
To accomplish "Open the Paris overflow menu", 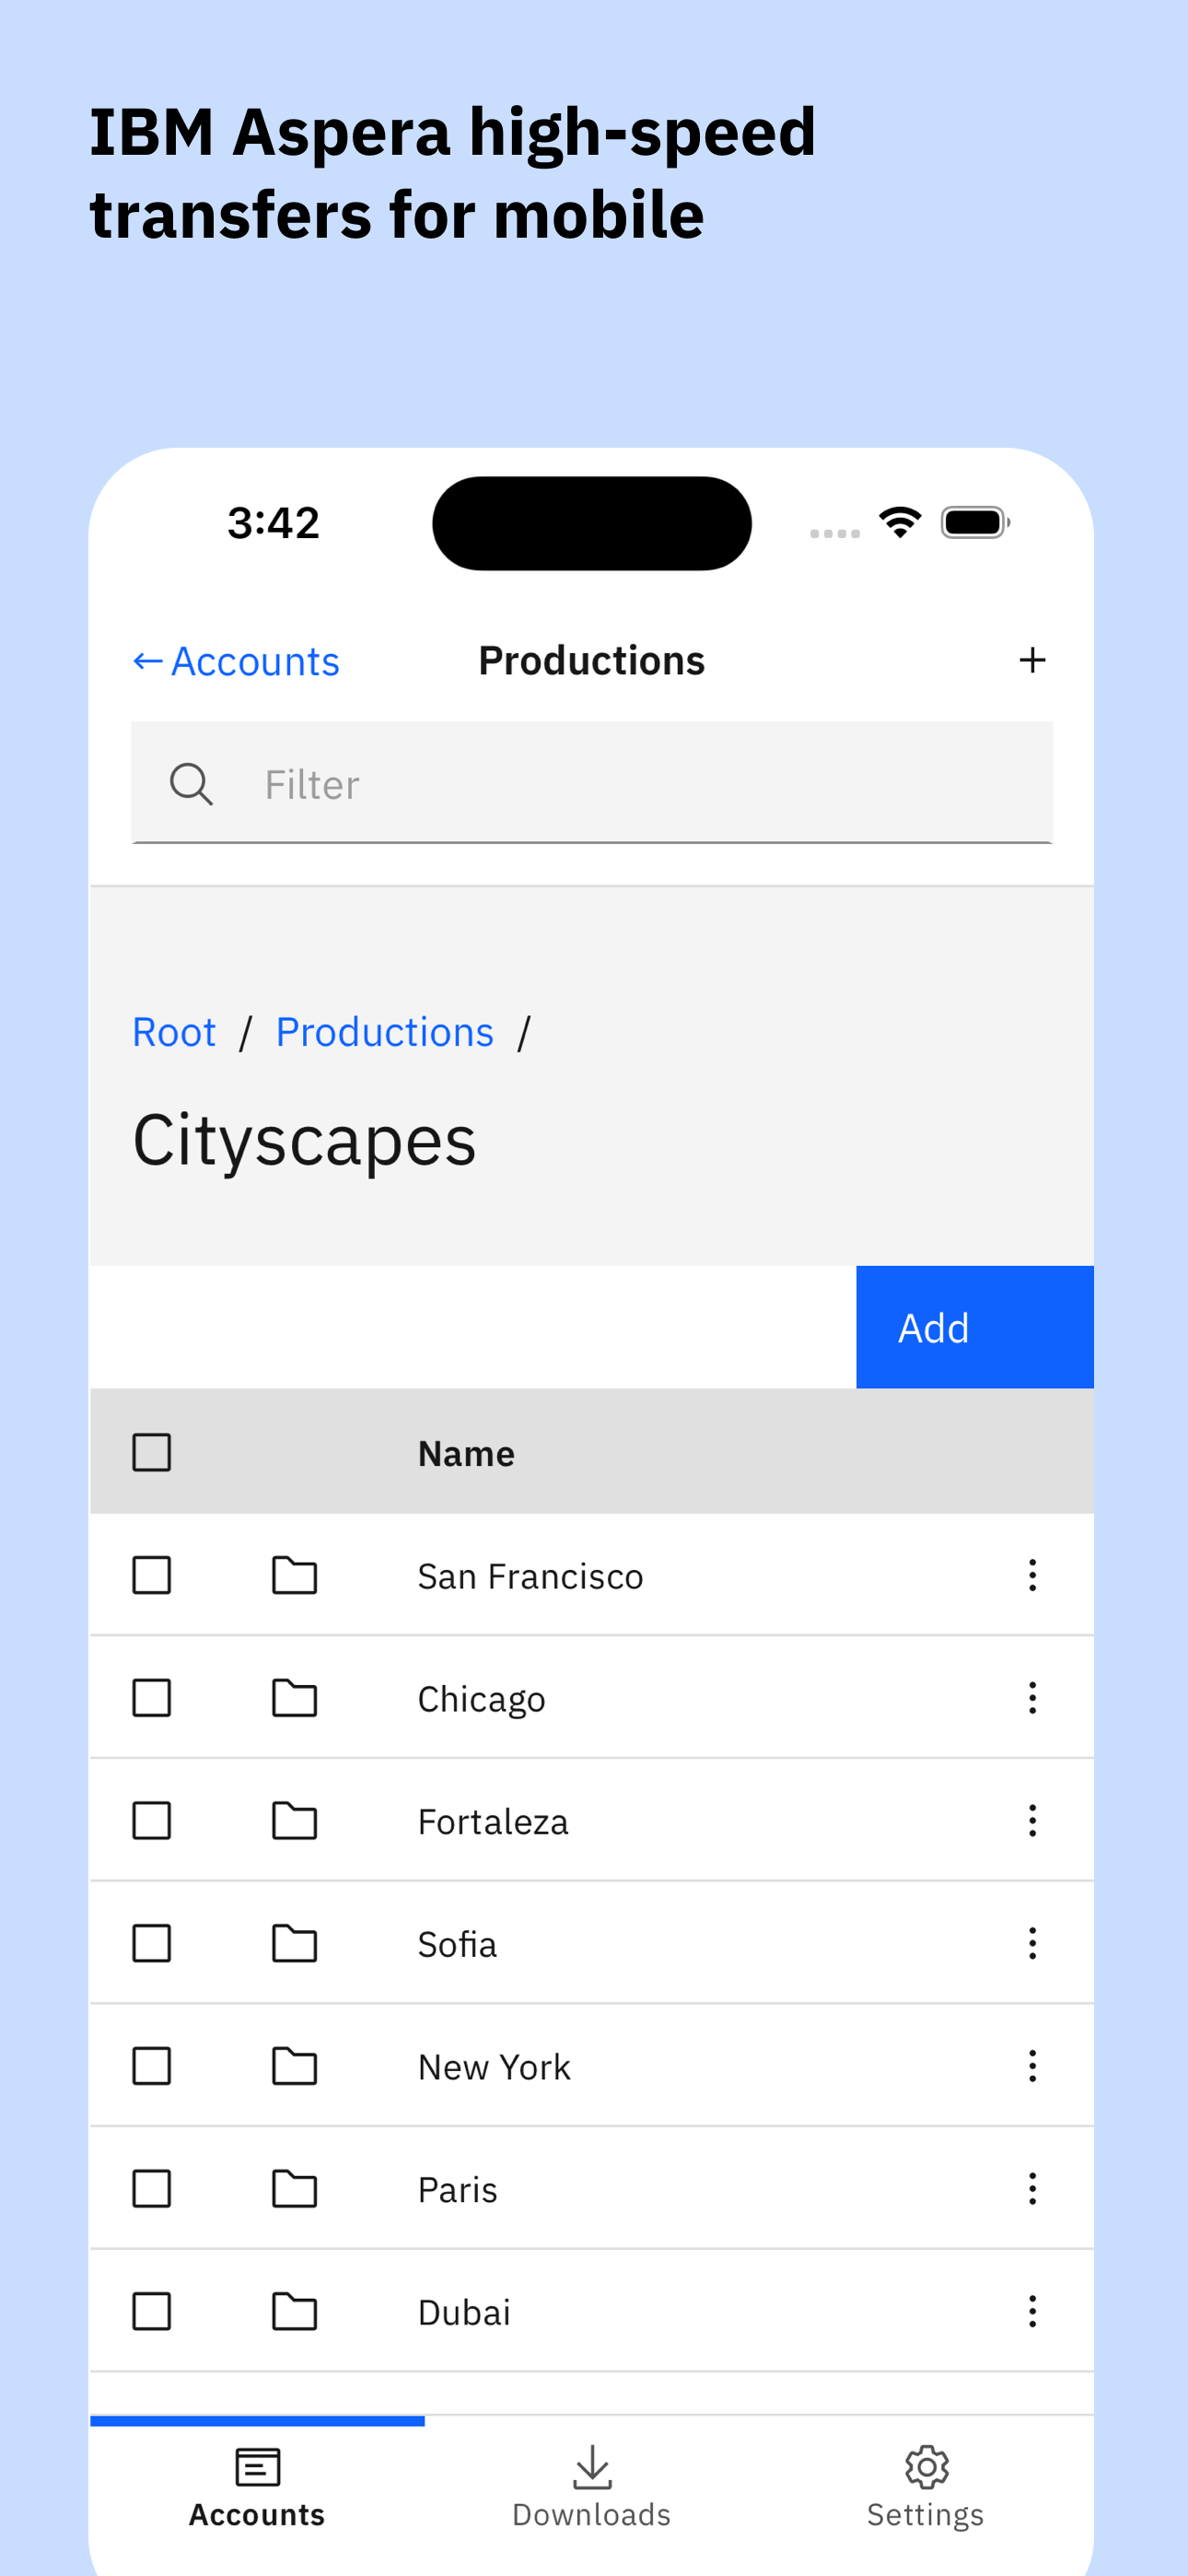I will (x=1032, y=2189).
